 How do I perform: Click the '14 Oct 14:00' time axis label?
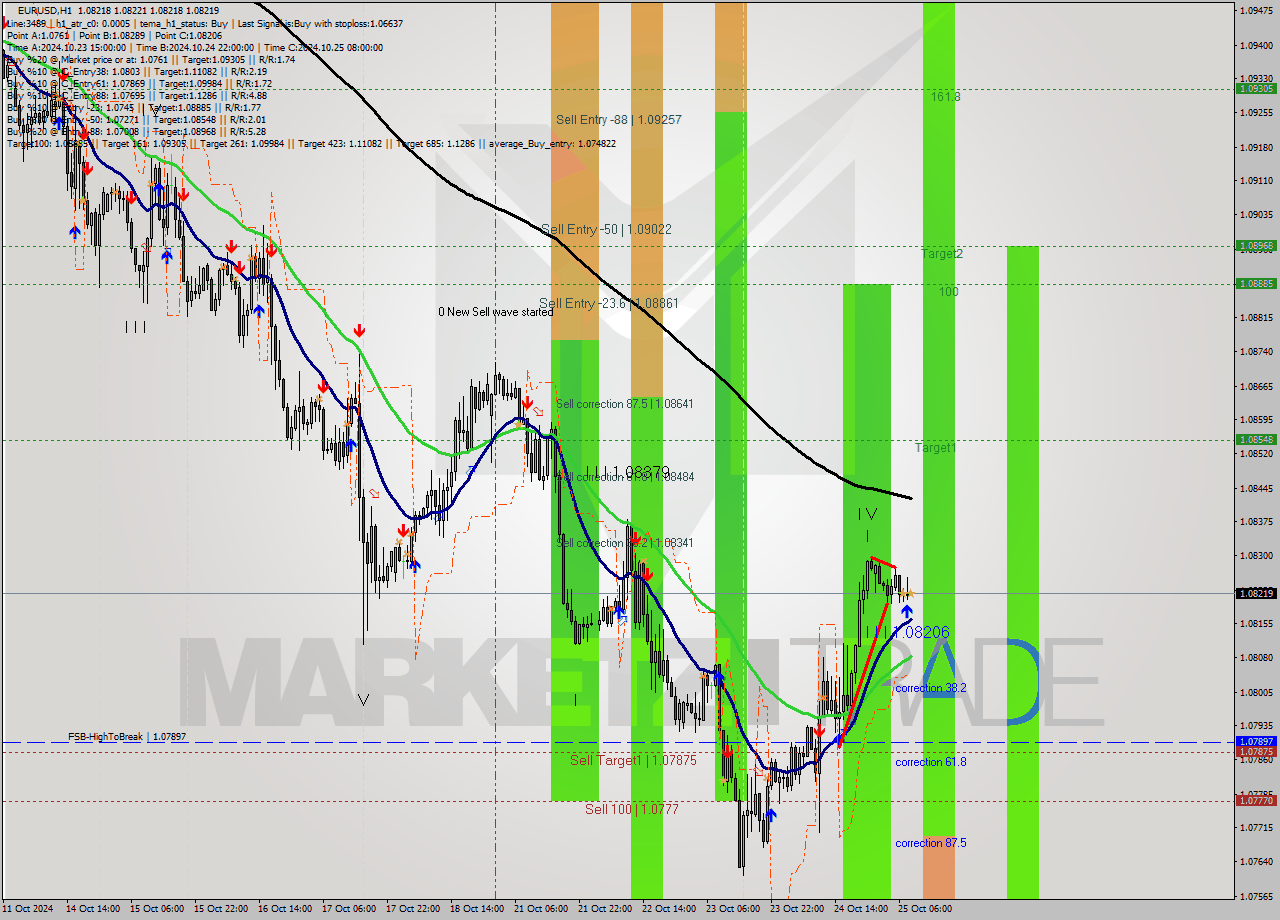click(x=93, y=909)
